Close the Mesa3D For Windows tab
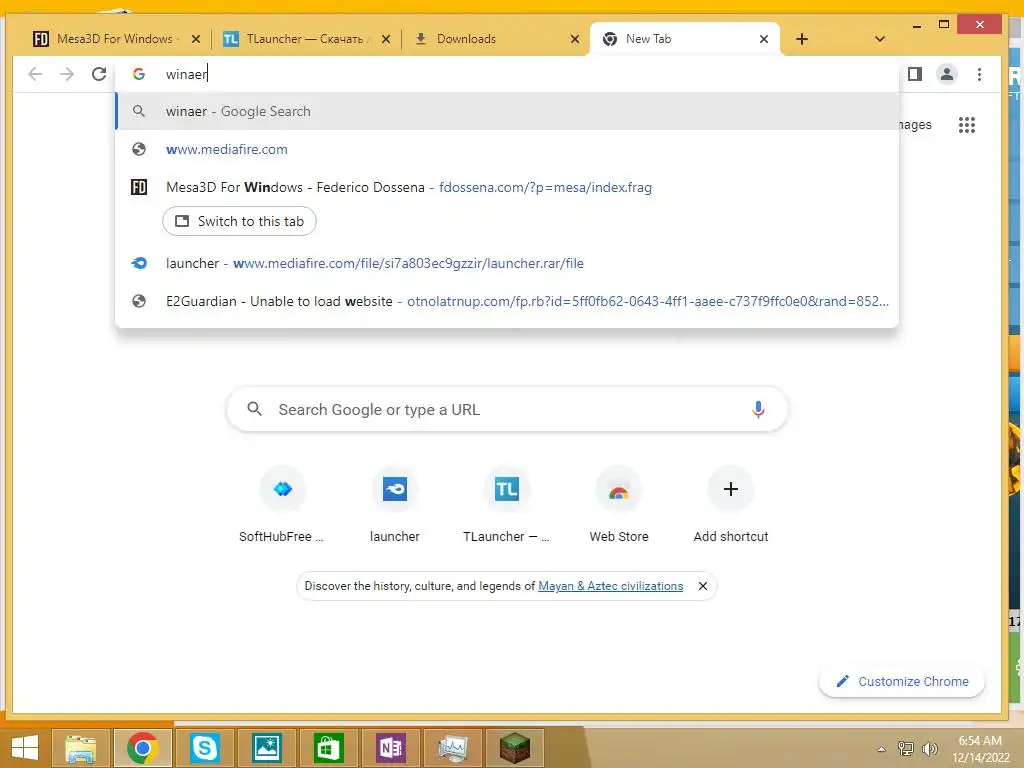The height and width of the screenshot is (768, 1024). pos(195,39)
